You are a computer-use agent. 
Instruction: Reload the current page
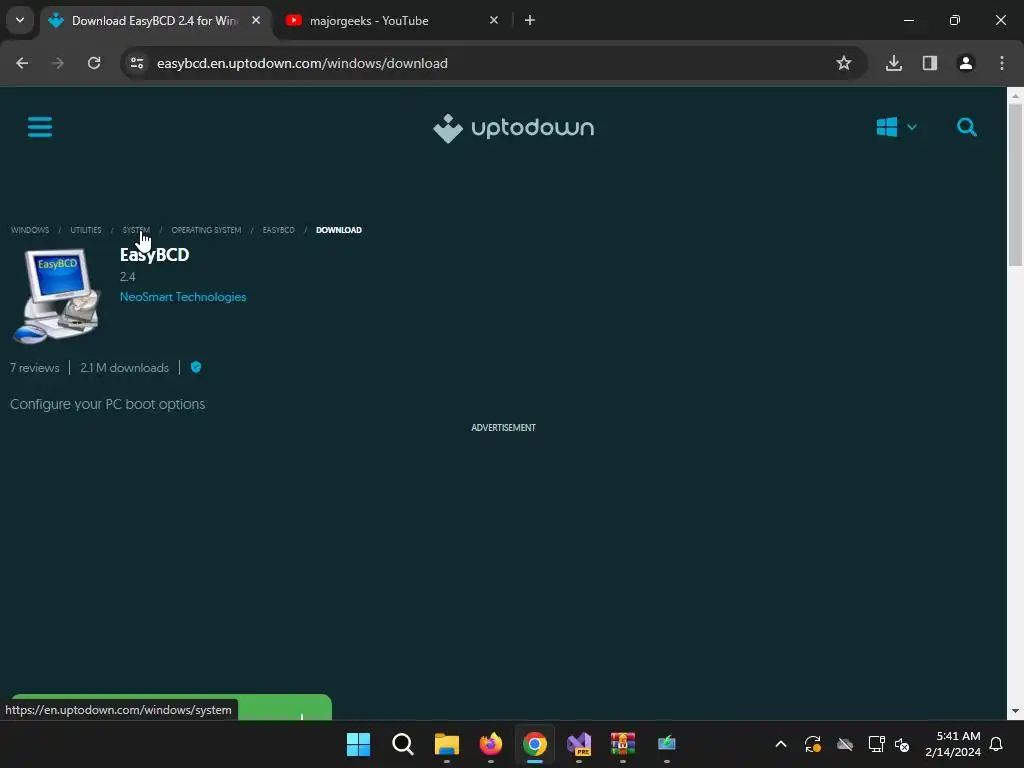[x=94, y=63]
